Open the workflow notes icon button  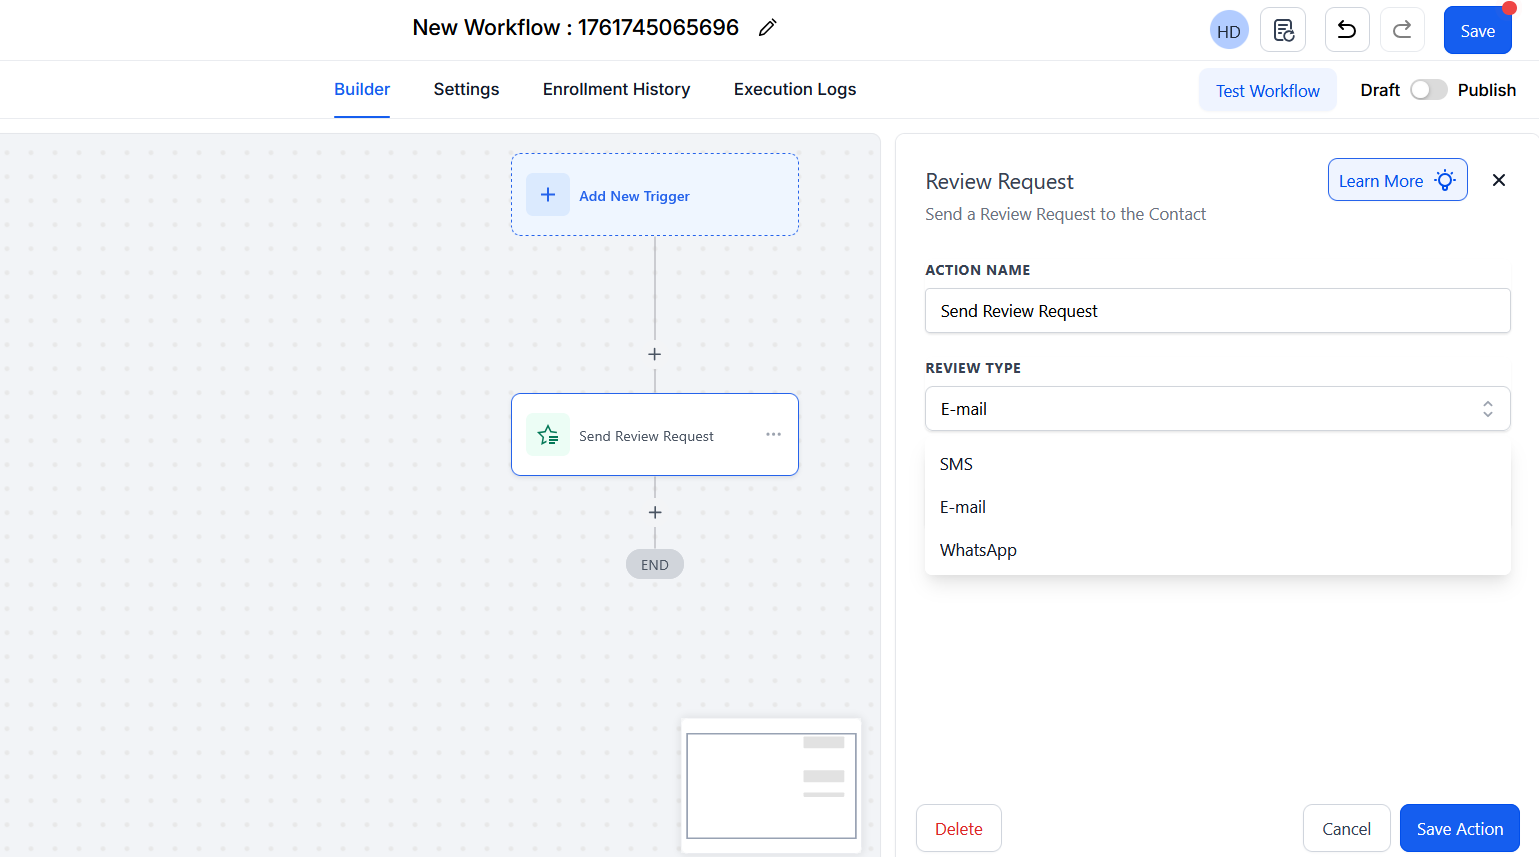pos(1283,31)
